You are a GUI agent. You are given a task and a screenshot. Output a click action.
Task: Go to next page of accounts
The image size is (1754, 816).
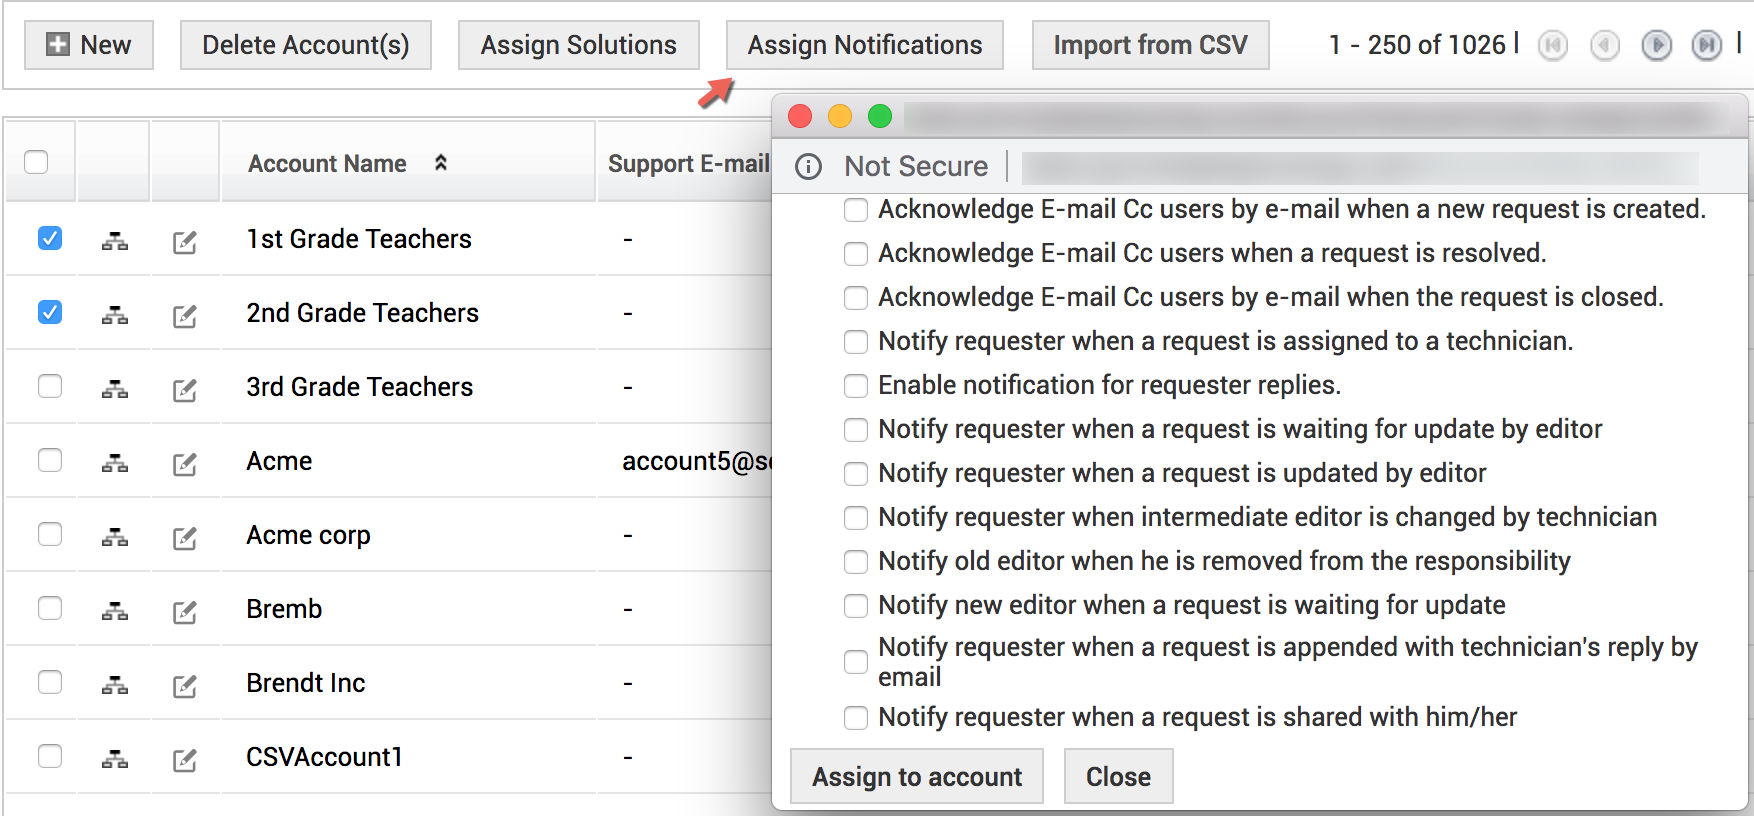pos(1656,45)
